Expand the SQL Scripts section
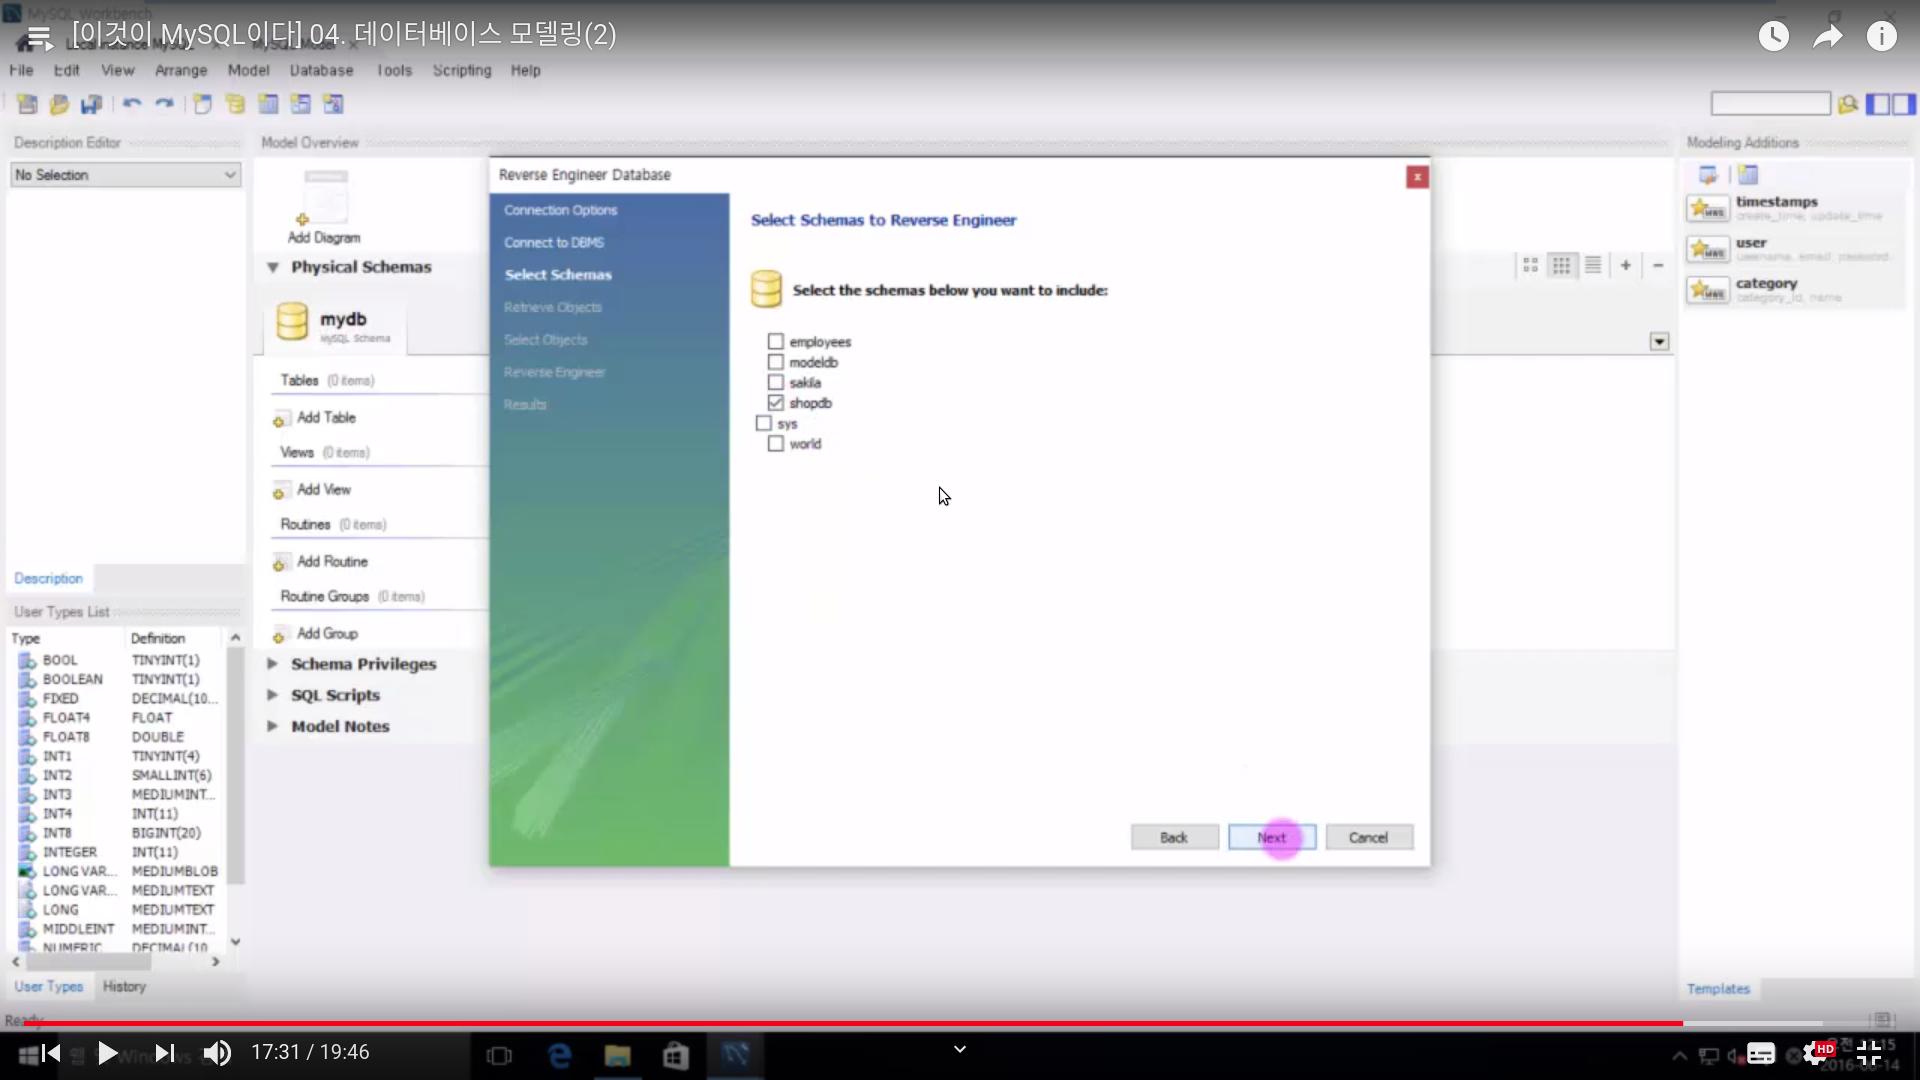 272,695
